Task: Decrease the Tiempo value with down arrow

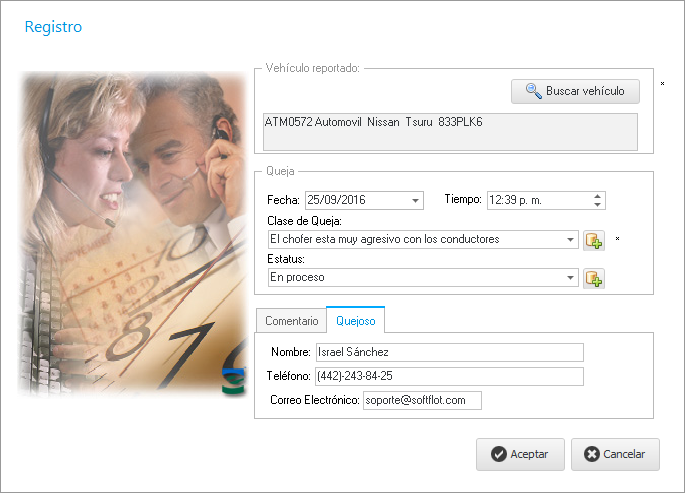Action: [x=598, y=205]
